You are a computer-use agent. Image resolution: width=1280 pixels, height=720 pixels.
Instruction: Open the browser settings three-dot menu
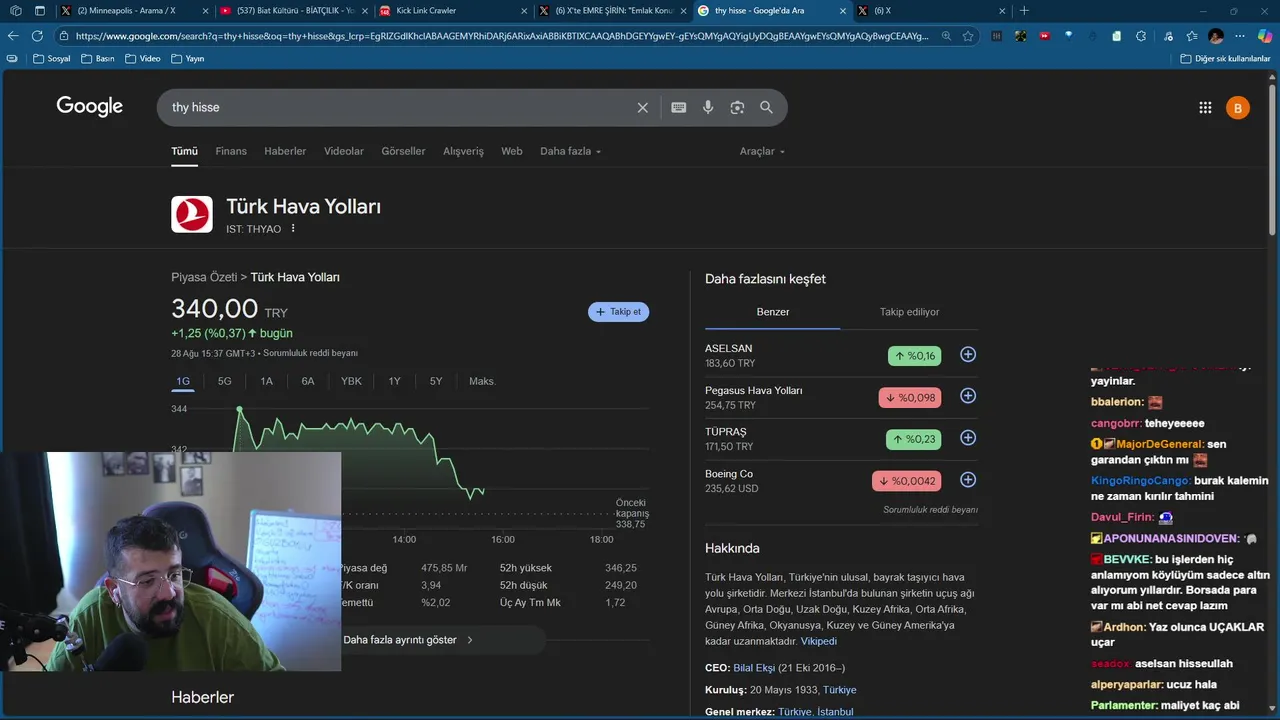(1240, 36)
